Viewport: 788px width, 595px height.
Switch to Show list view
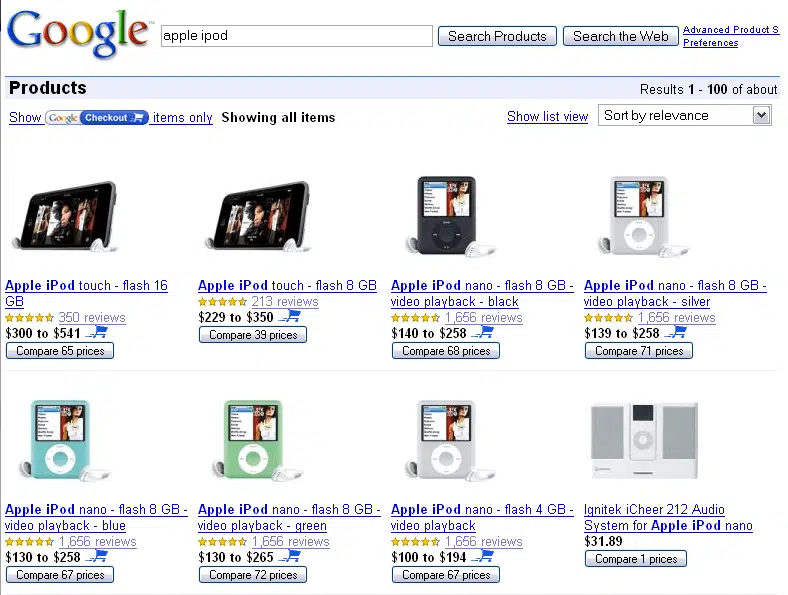click(x=547, y=117)
